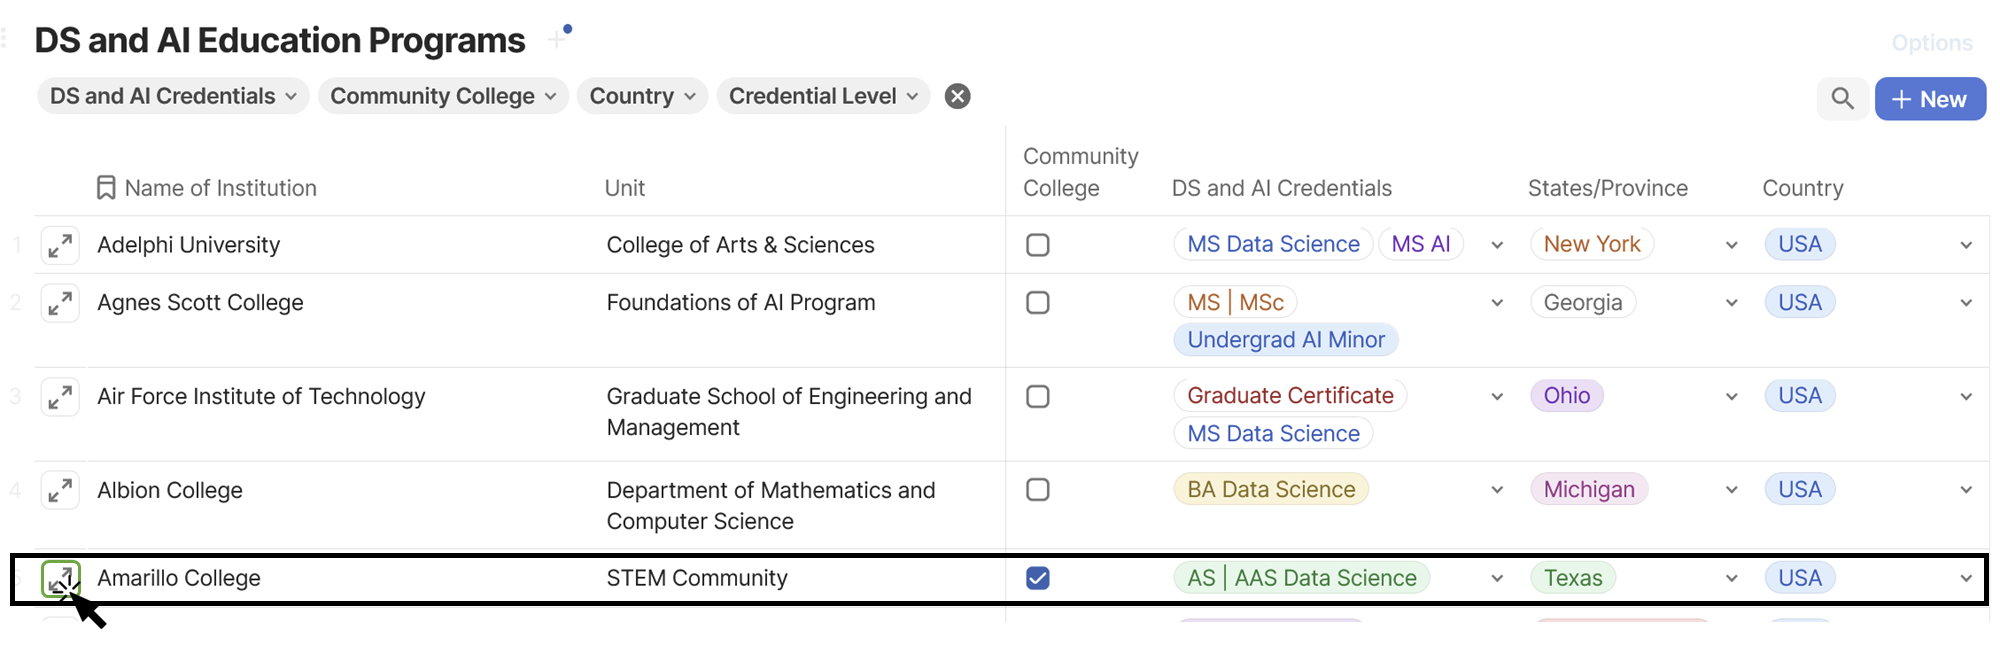Click the bookmark icon in Name header
Image resolution: width=2000 pixels, height=651 pixels.
pyautogui.click(x=106, y=188)
